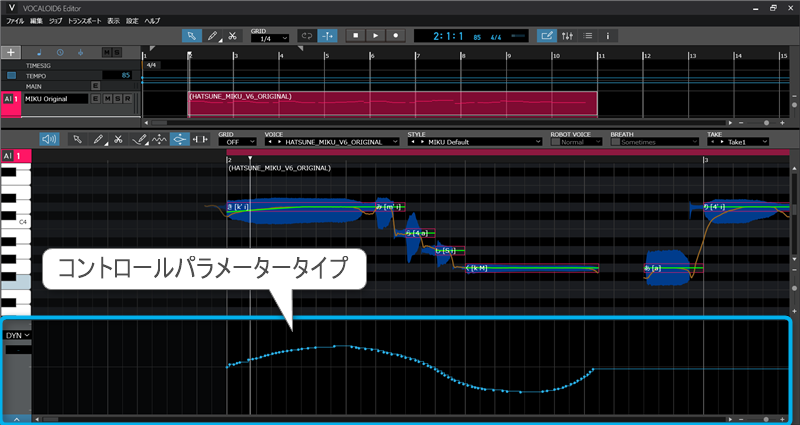Open the ジョブ menu

click(x=55, y=21)
